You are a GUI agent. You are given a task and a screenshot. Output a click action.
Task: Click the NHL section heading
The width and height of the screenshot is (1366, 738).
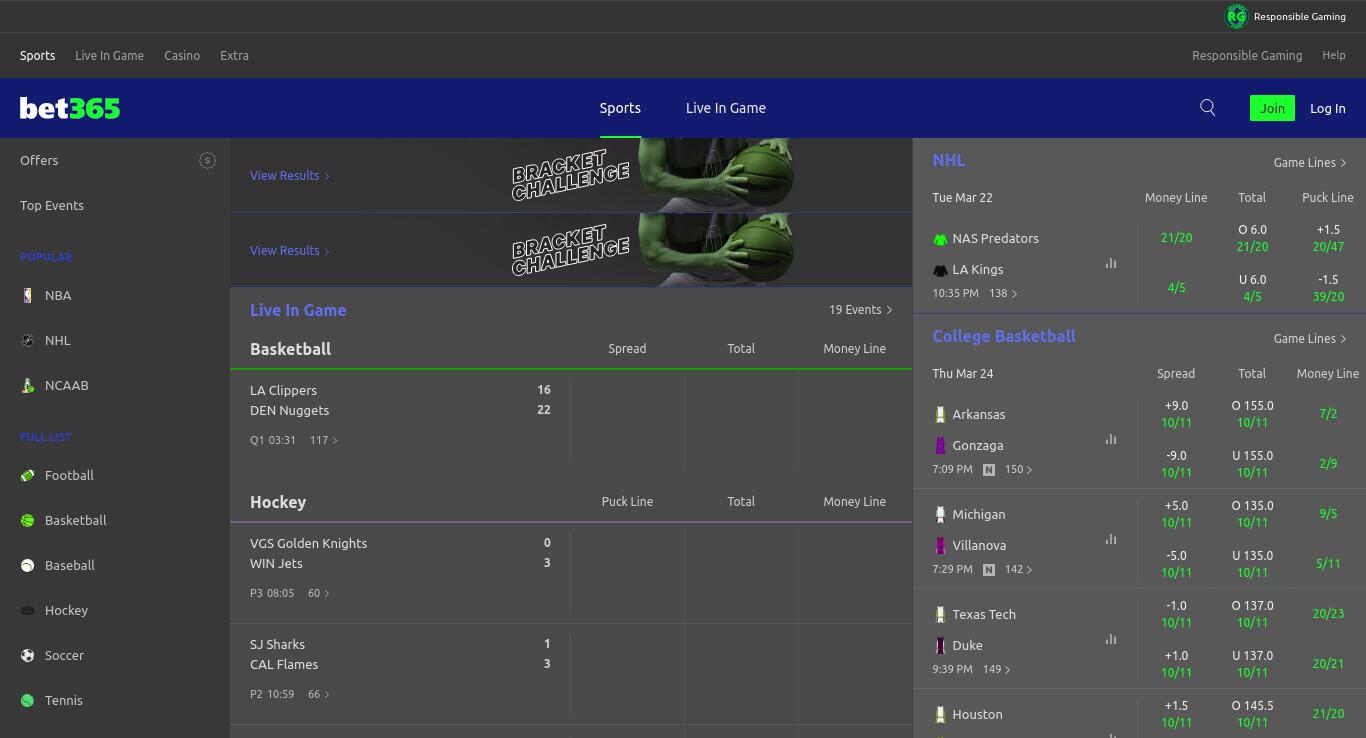[949, 160]
